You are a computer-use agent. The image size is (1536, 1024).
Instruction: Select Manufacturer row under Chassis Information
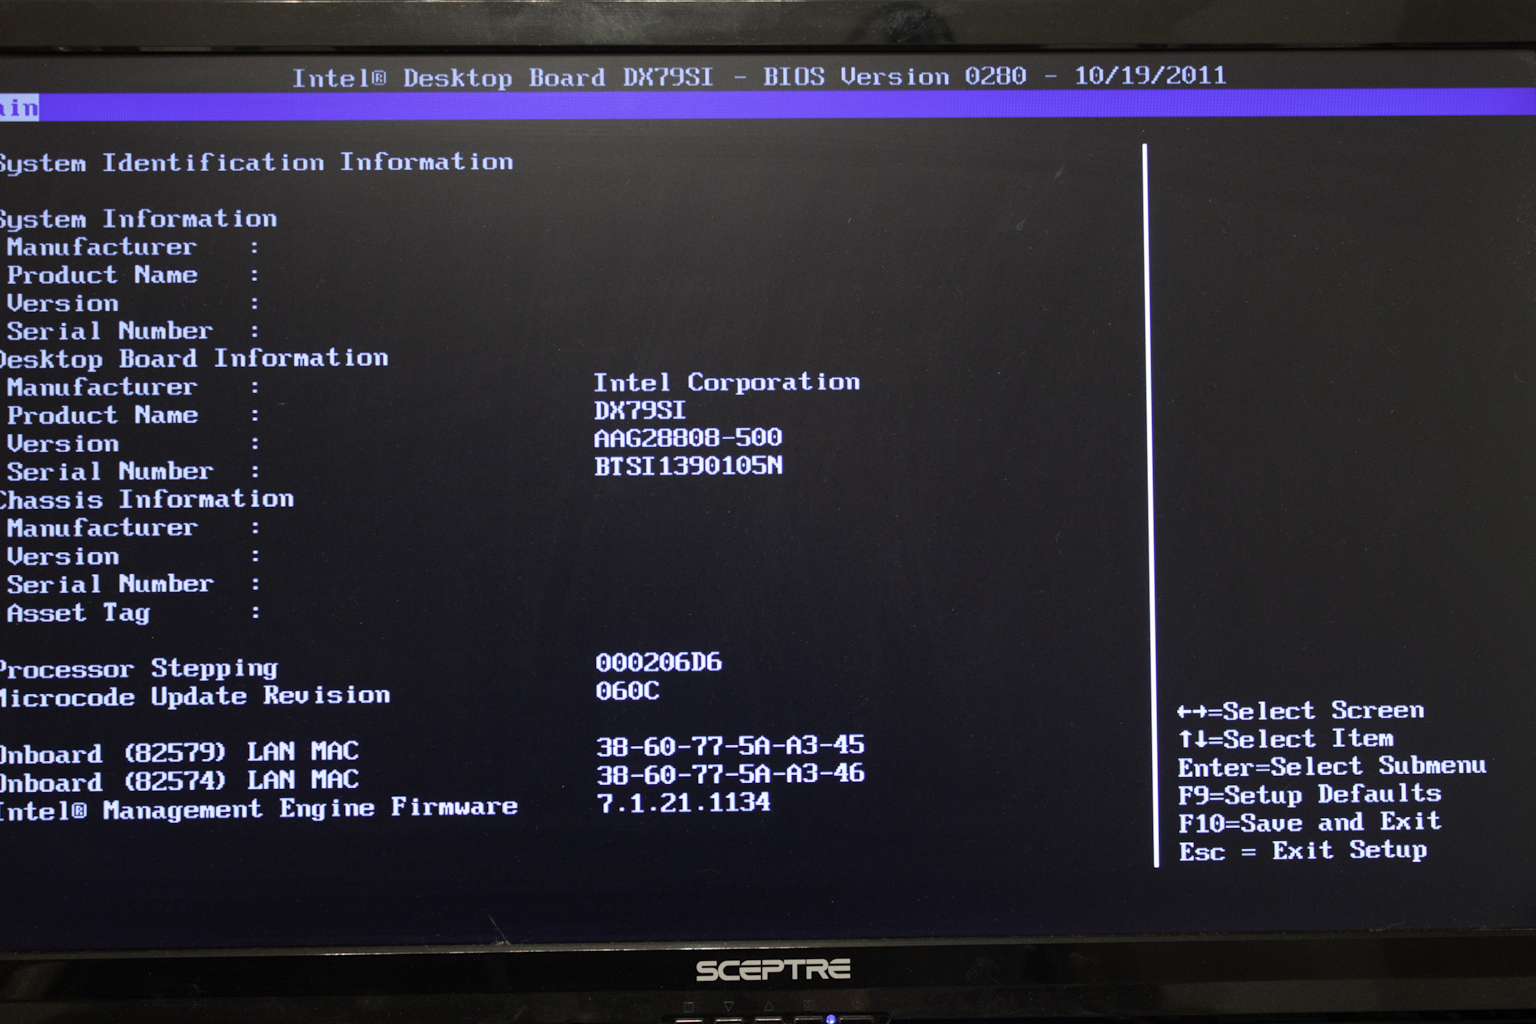click(133, 527)
